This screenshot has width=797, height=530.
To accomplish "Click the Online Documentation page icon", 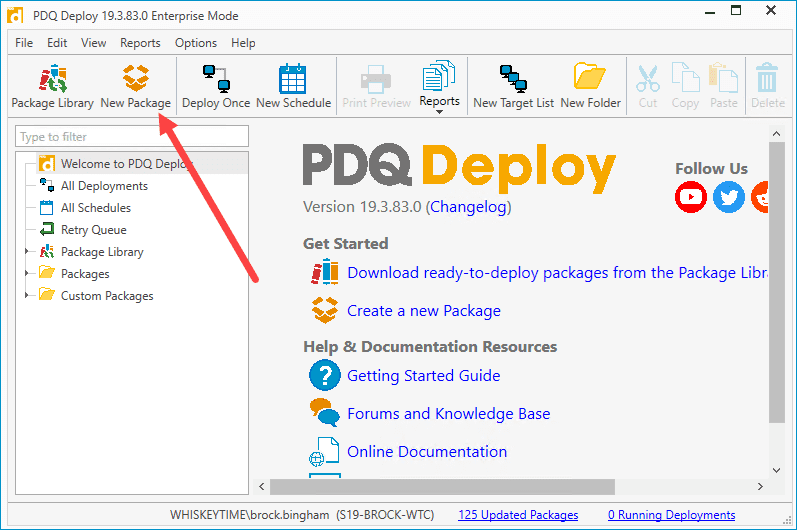I will coord(324,451).
